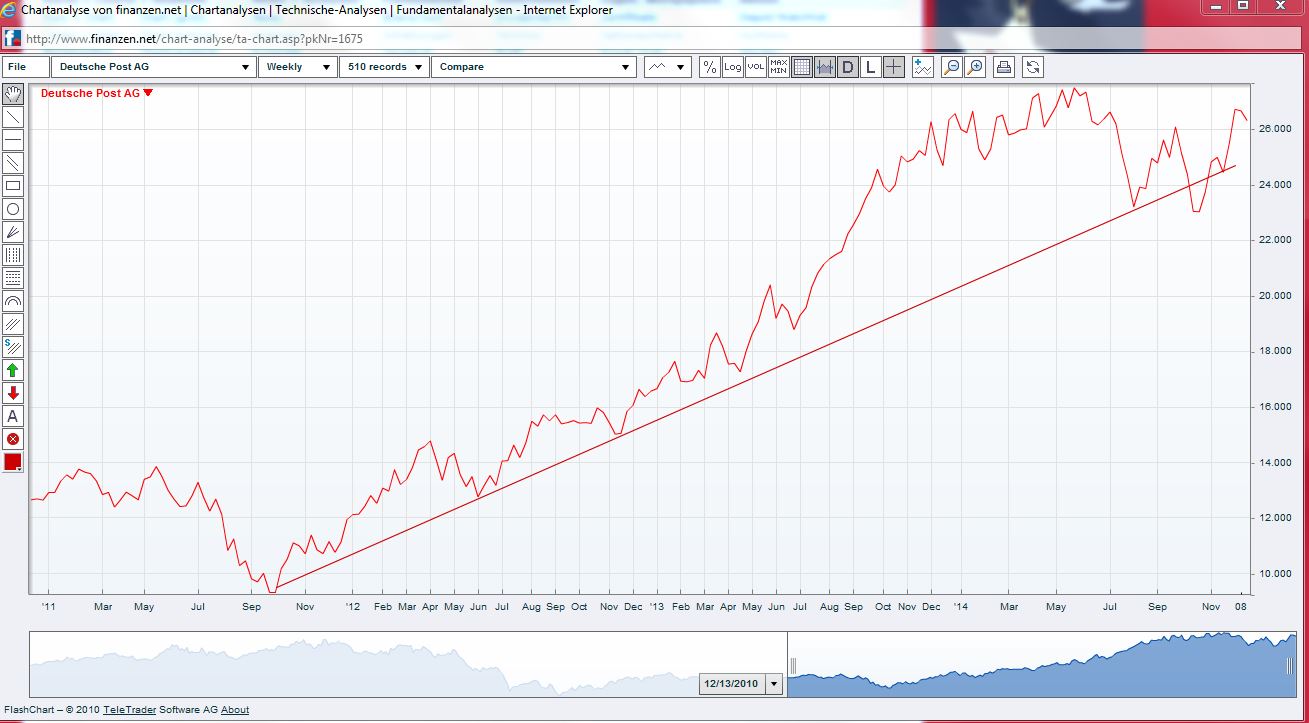This screenshot has width=1309, height=723.
Task: Toggle percent scale display
Action: tap(709, 67)
